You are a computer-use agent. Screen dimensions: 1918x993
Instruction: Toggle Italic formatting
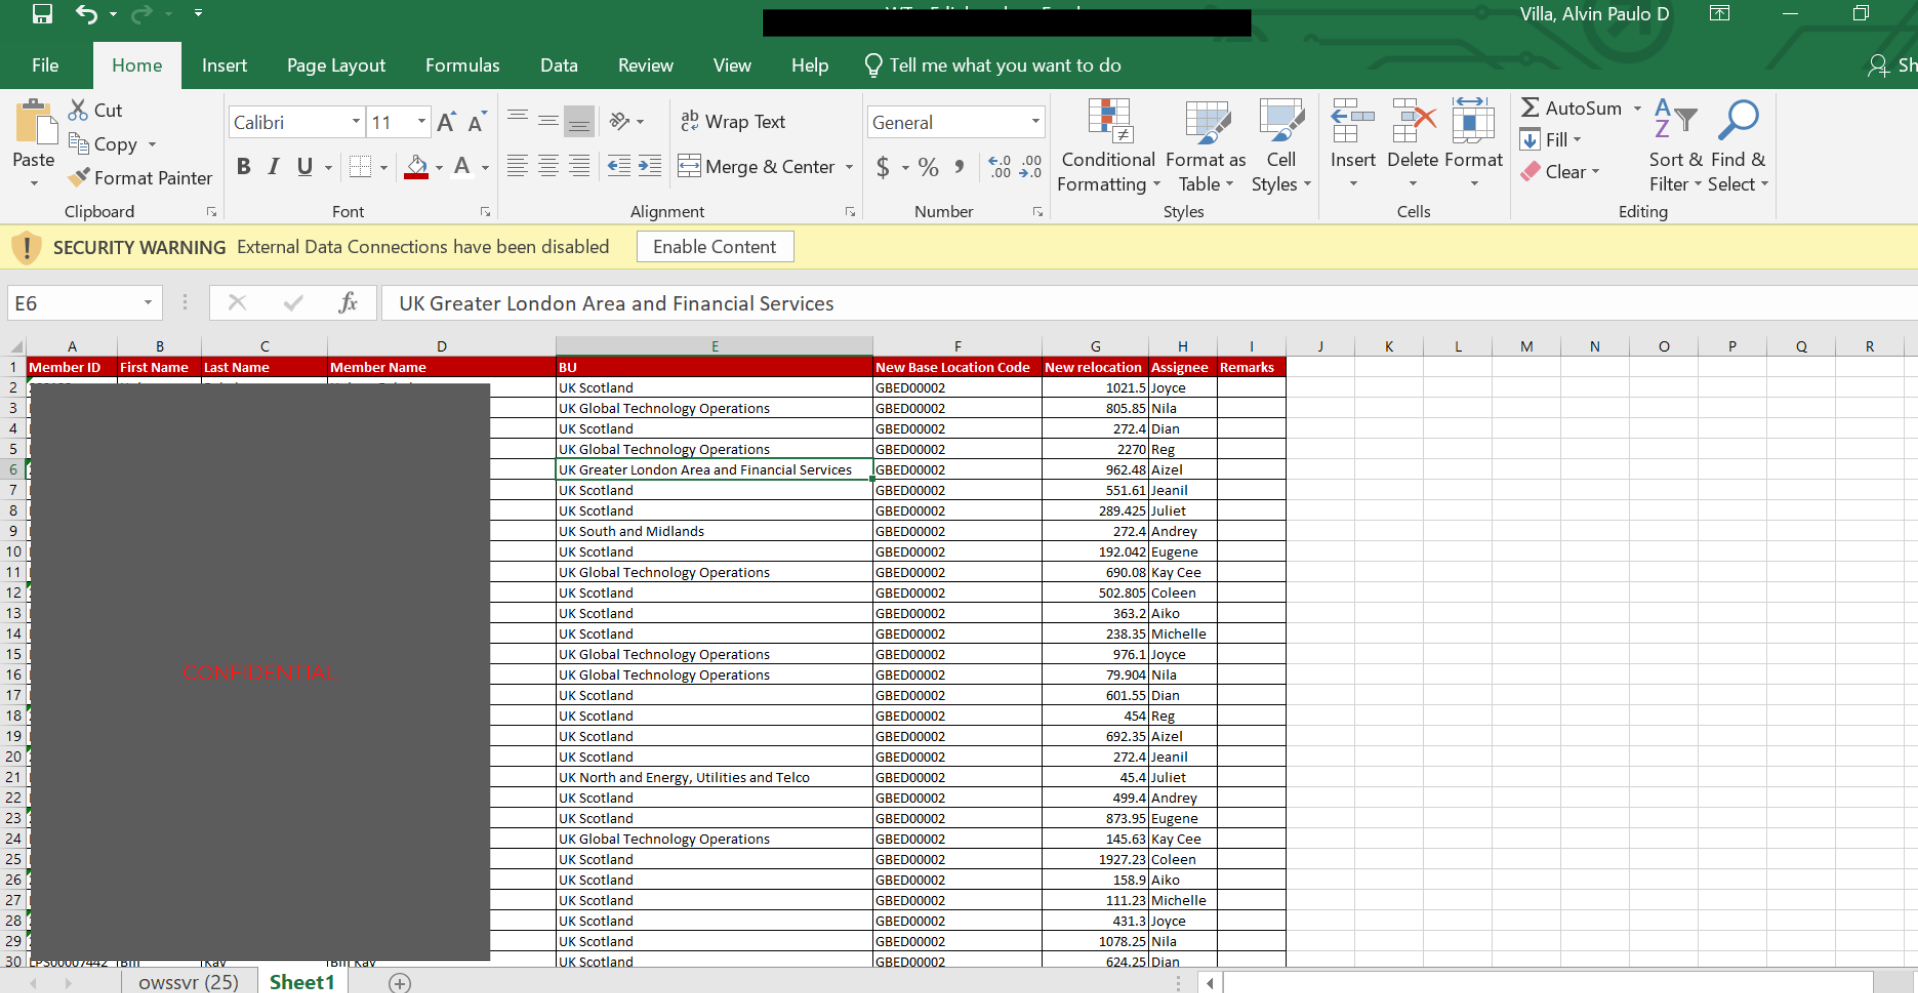274,167
